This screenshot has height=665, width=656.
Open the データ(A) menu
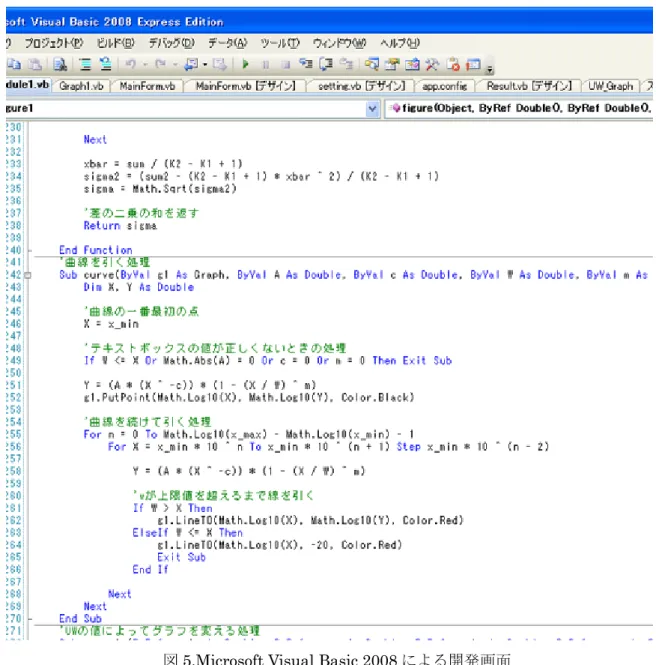tap(227, 43)
